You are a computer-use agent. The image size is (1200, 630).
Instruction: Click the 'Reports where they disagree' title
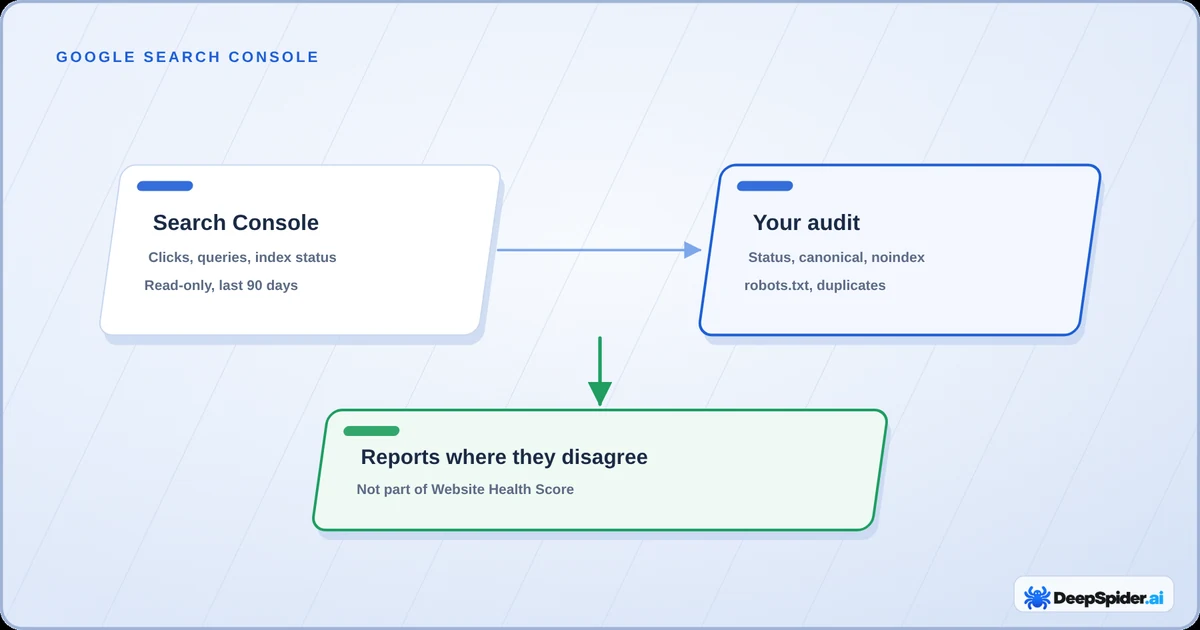(x=504, y=457)
